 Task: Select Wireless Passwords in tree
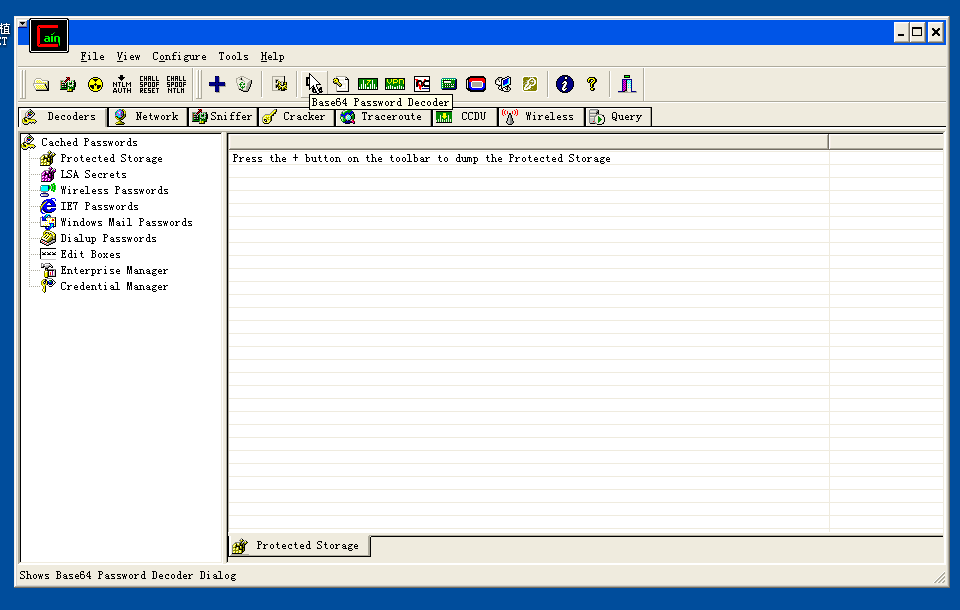(114, 190)
